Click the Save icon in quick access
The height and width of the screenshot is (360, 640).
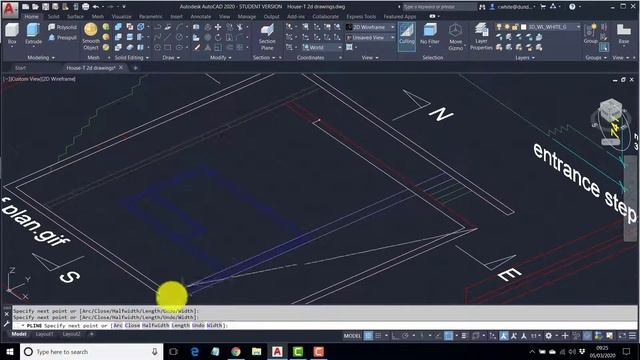click(45, 7)
